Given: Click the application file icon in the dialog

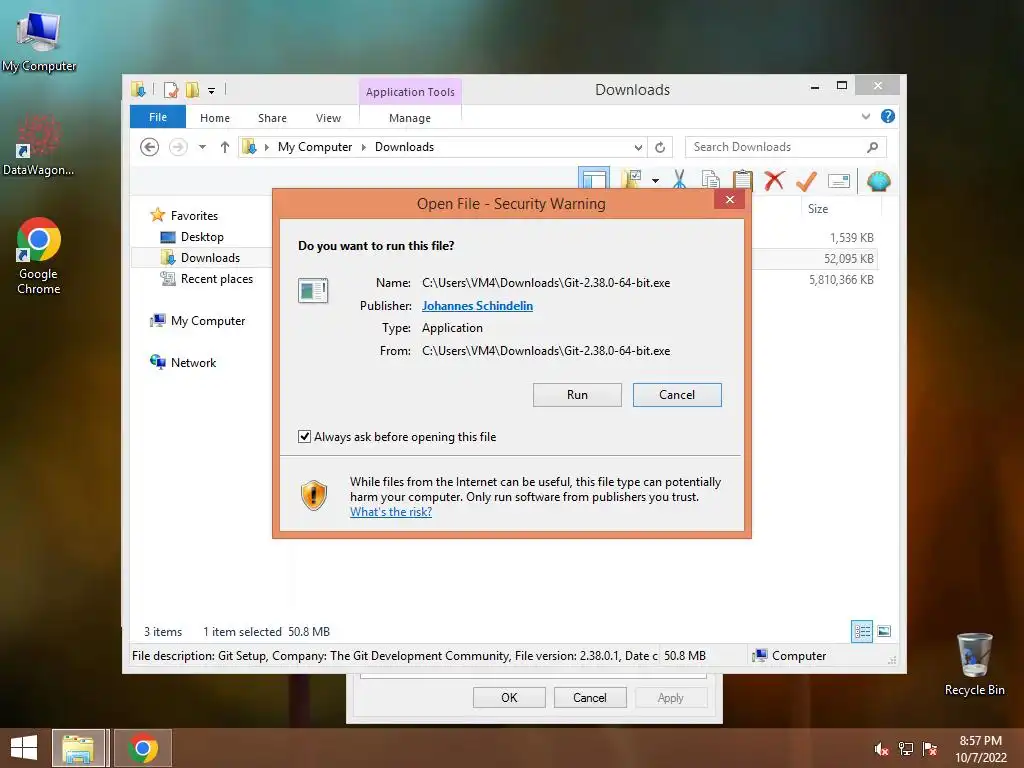Looking at the screenshot, I should 313,290.
